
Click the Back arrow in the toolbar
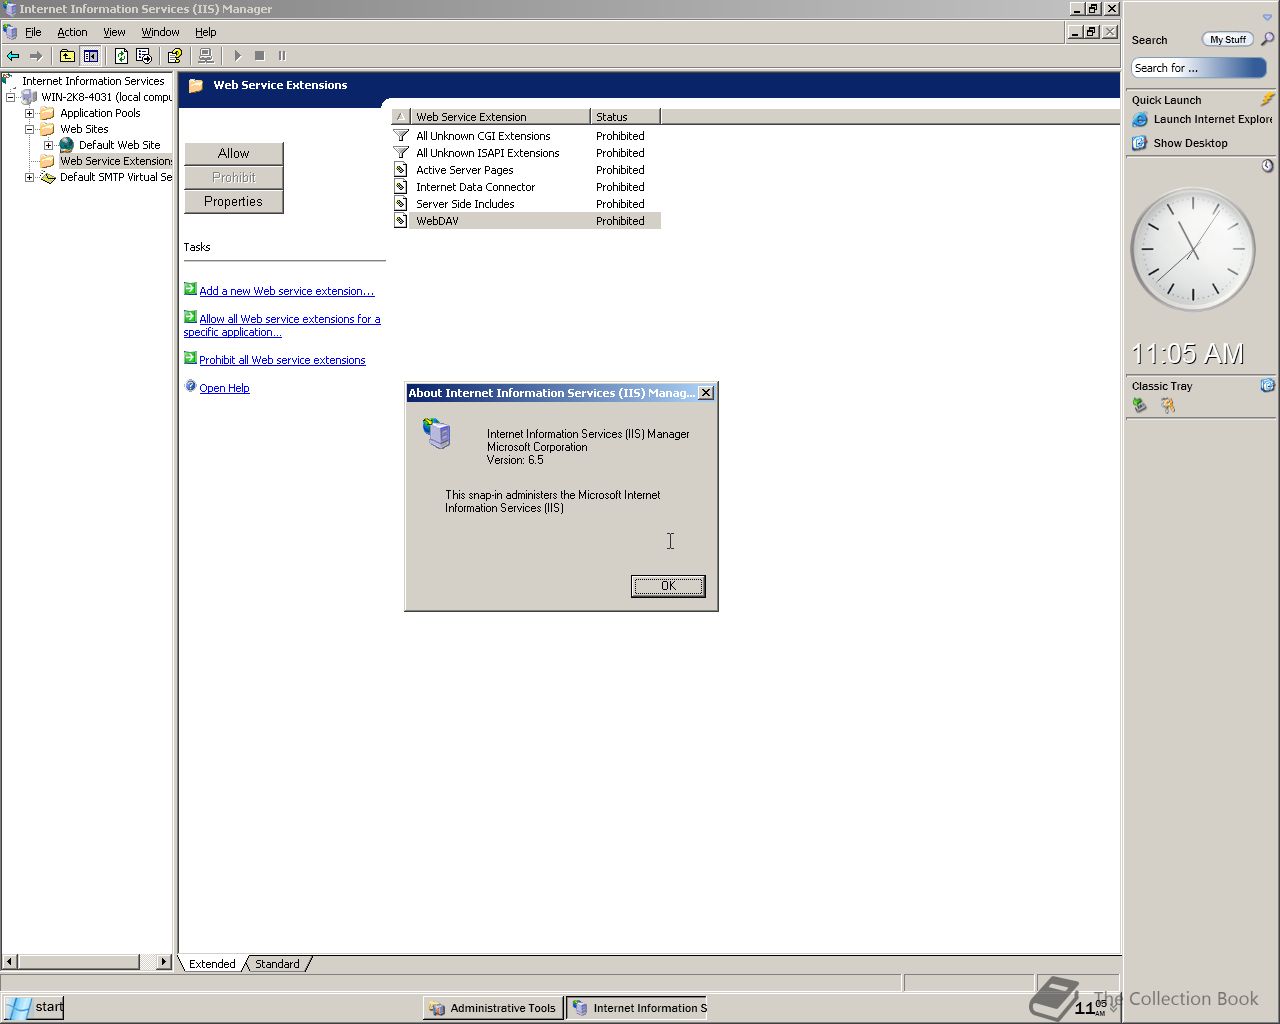[13, 56]
